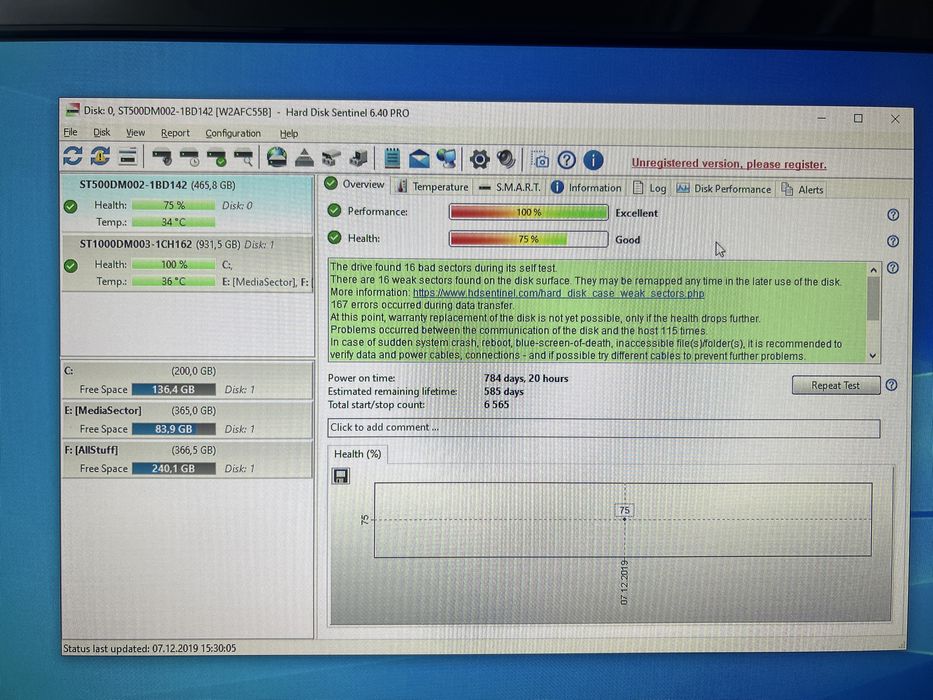Click the comment input field
This screenshot has width=933, height=700.
[603, 428]
